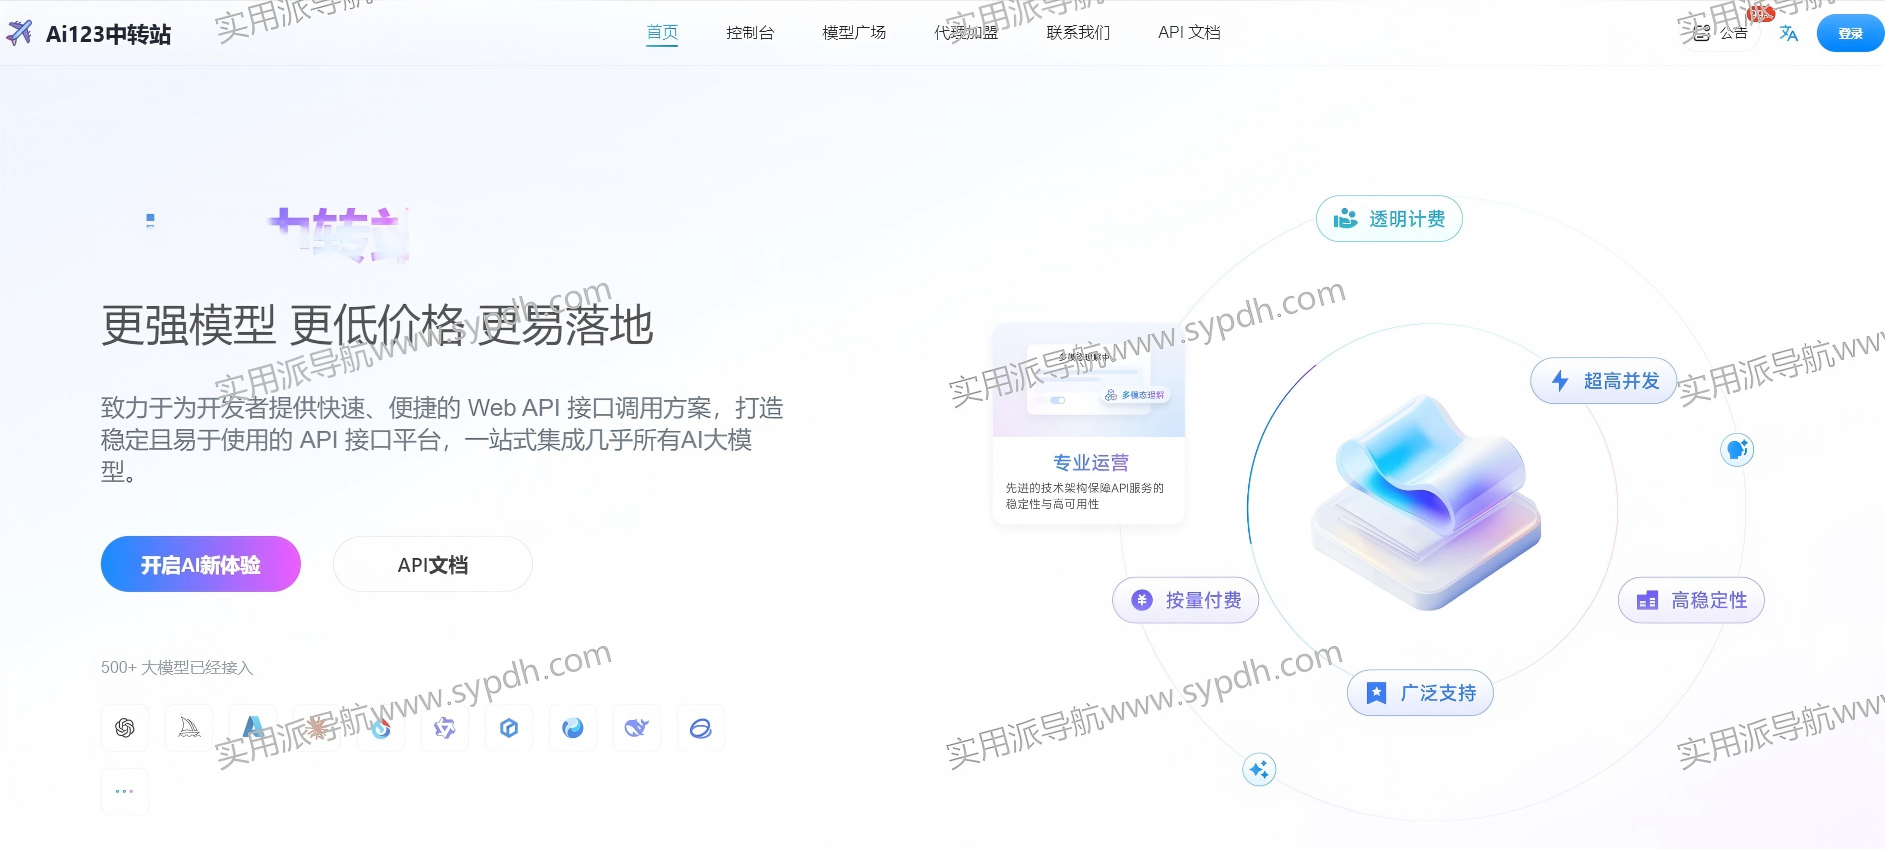Click the blue hexagon cube model icon

point(509,728)
